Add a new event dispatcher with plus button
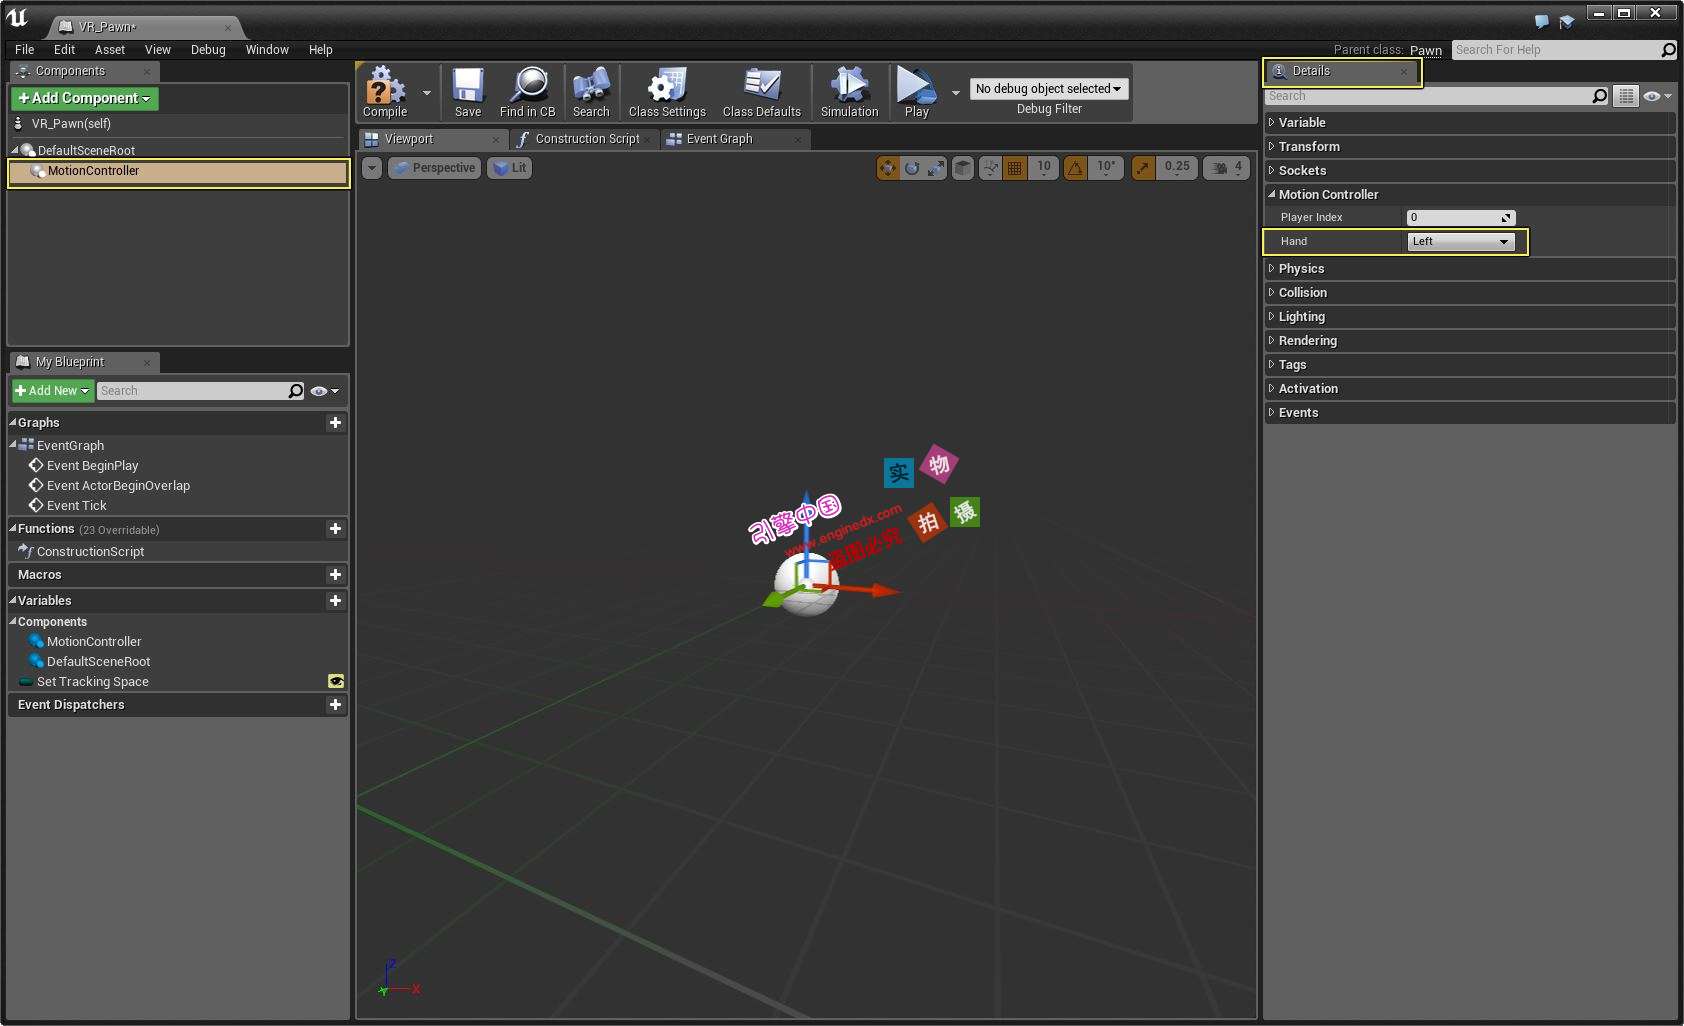Image resolution: width=1684 pixels, height=1026 pixels. click(335, 705)
